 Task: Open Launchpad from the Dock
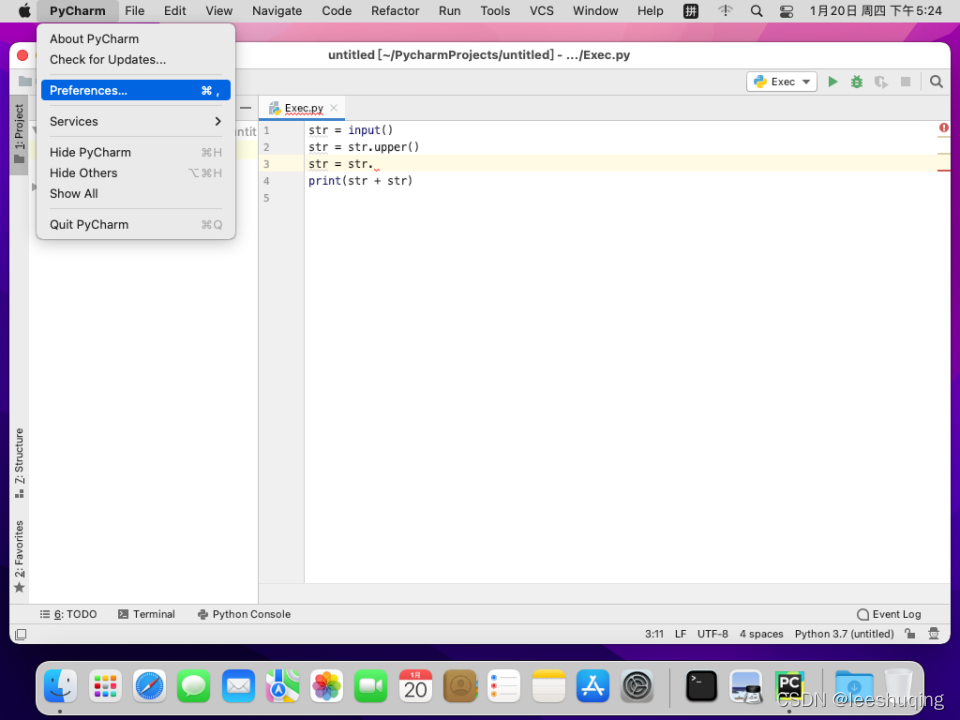pyautogui.click(x=105, y=686)
